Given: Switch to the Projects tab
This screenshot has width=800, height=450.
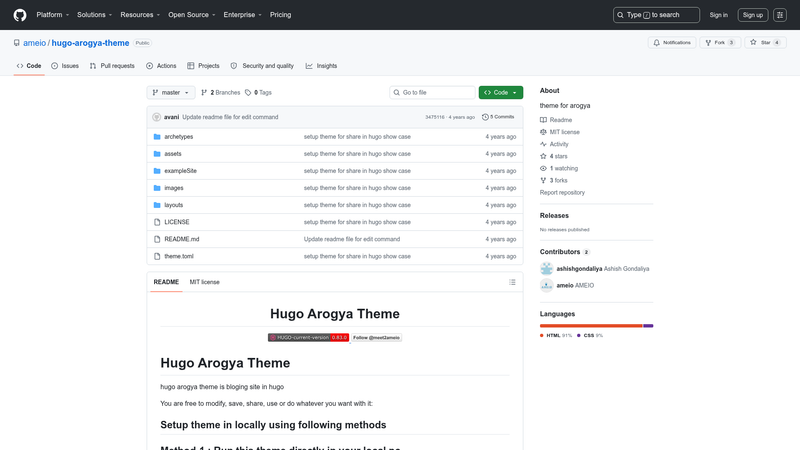Looking at the screenshot, I should [203, 66].
